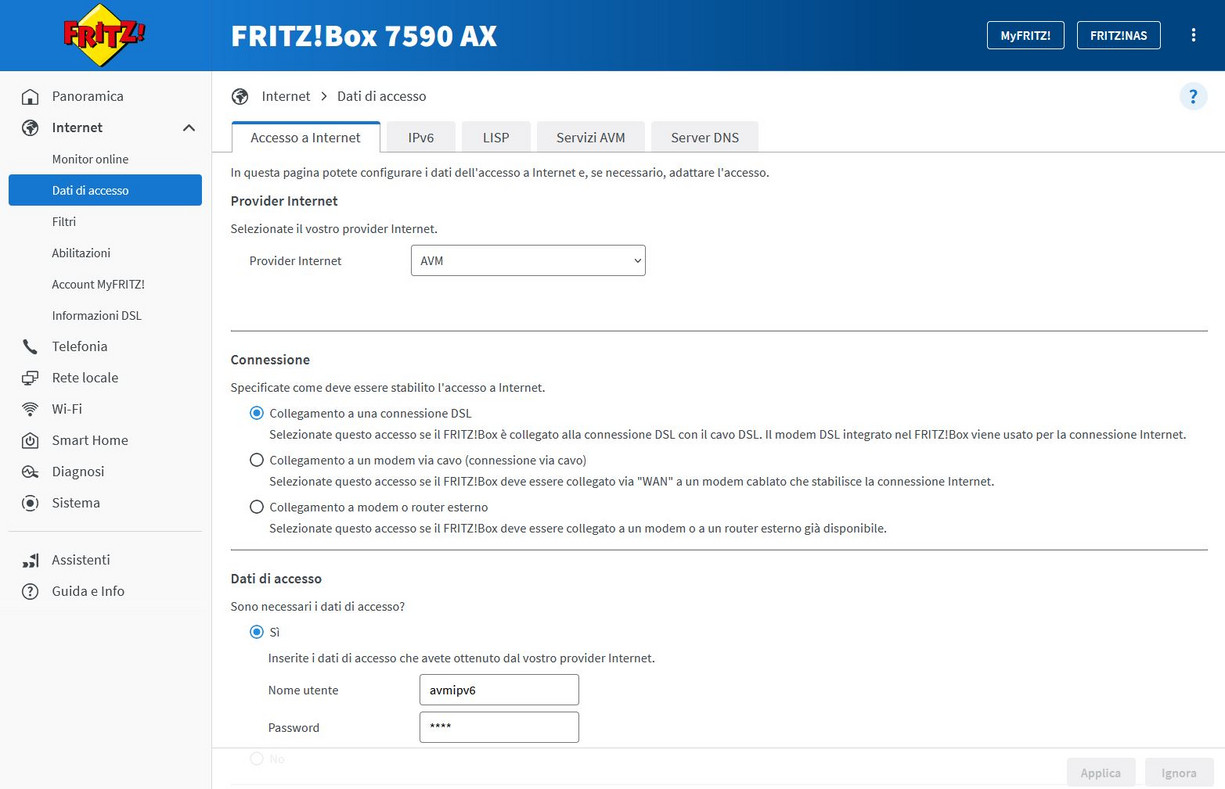The width and height of the screenshot is (1225, 789).
Task: Click the Password input field
Action: coord(499,727)
